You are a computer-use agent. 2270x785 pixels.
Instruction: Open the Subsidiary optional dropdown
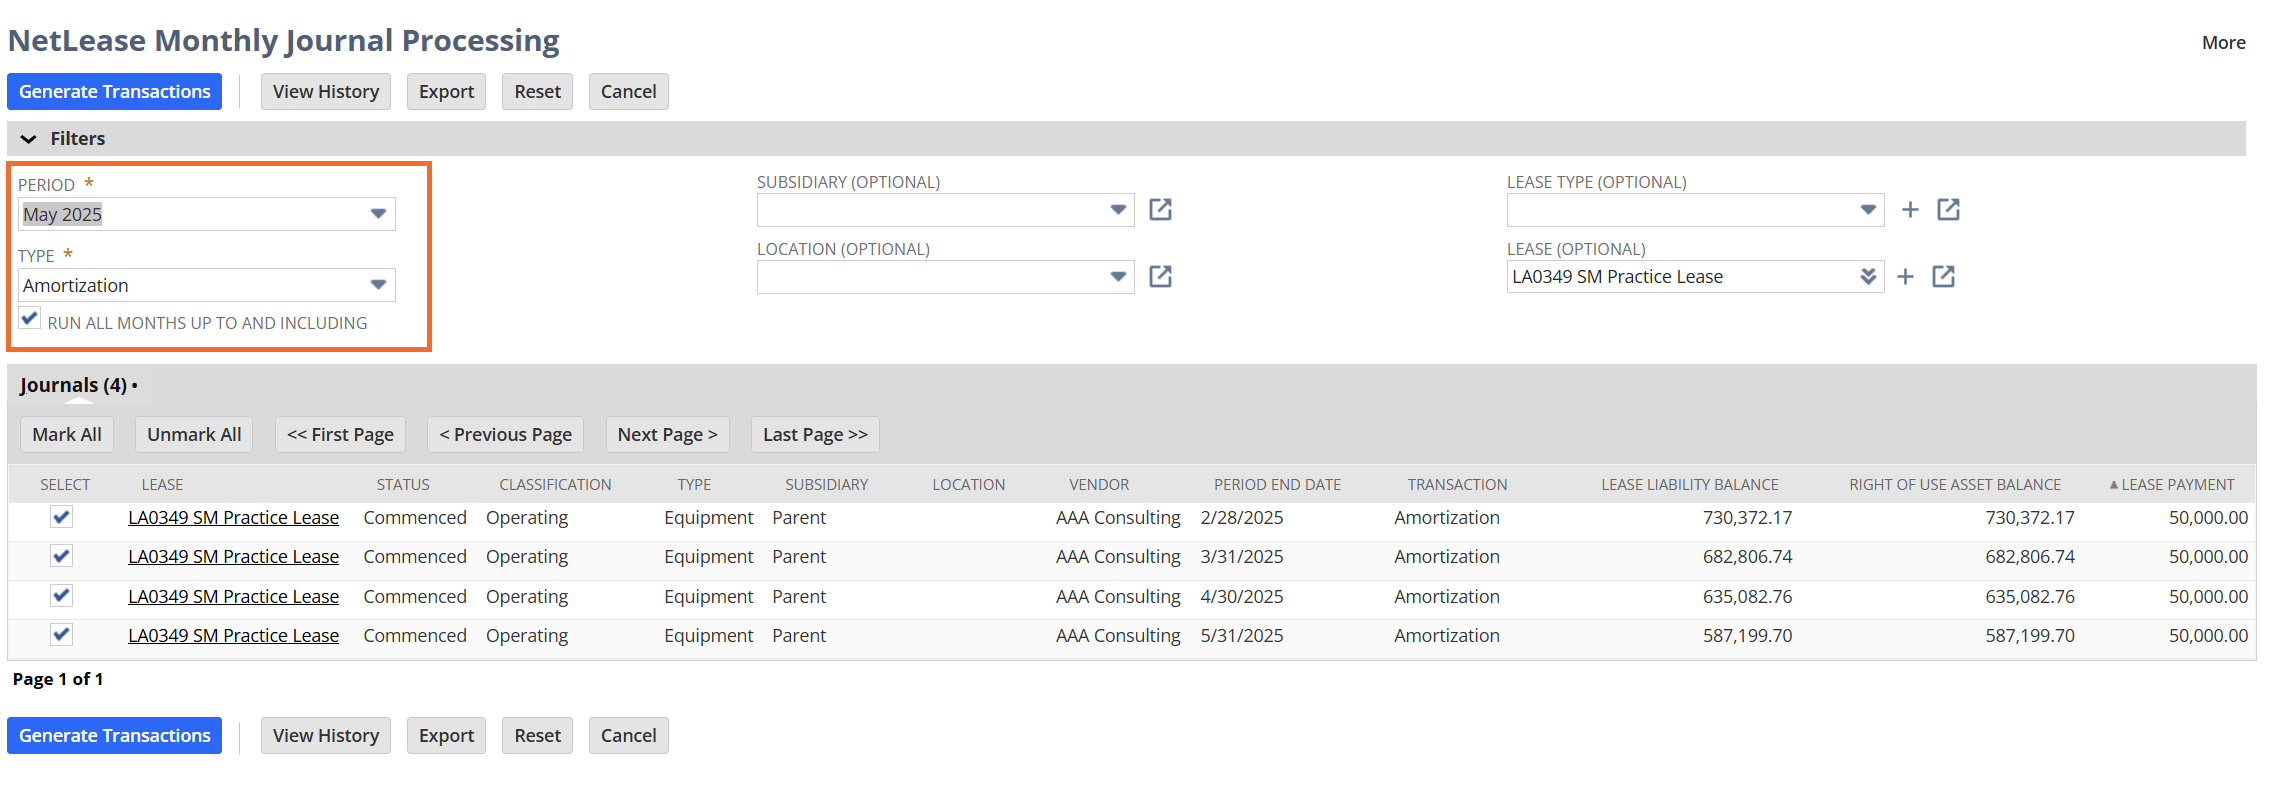coord(945,210)
